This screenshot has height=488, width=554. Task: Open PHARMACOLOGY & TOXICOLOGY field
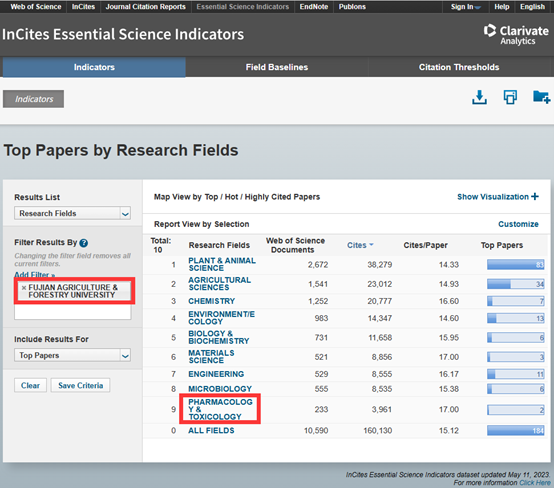click(220, 409)
